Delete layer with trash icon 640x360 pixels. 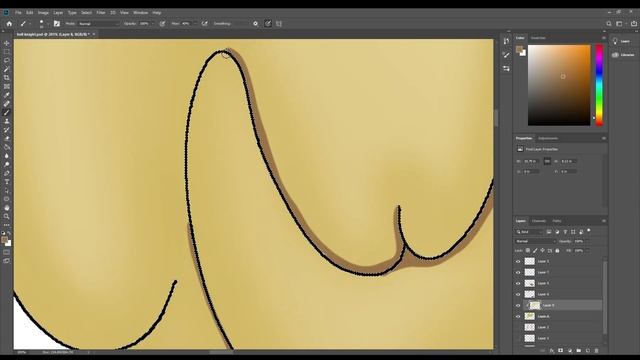point(596,351)
